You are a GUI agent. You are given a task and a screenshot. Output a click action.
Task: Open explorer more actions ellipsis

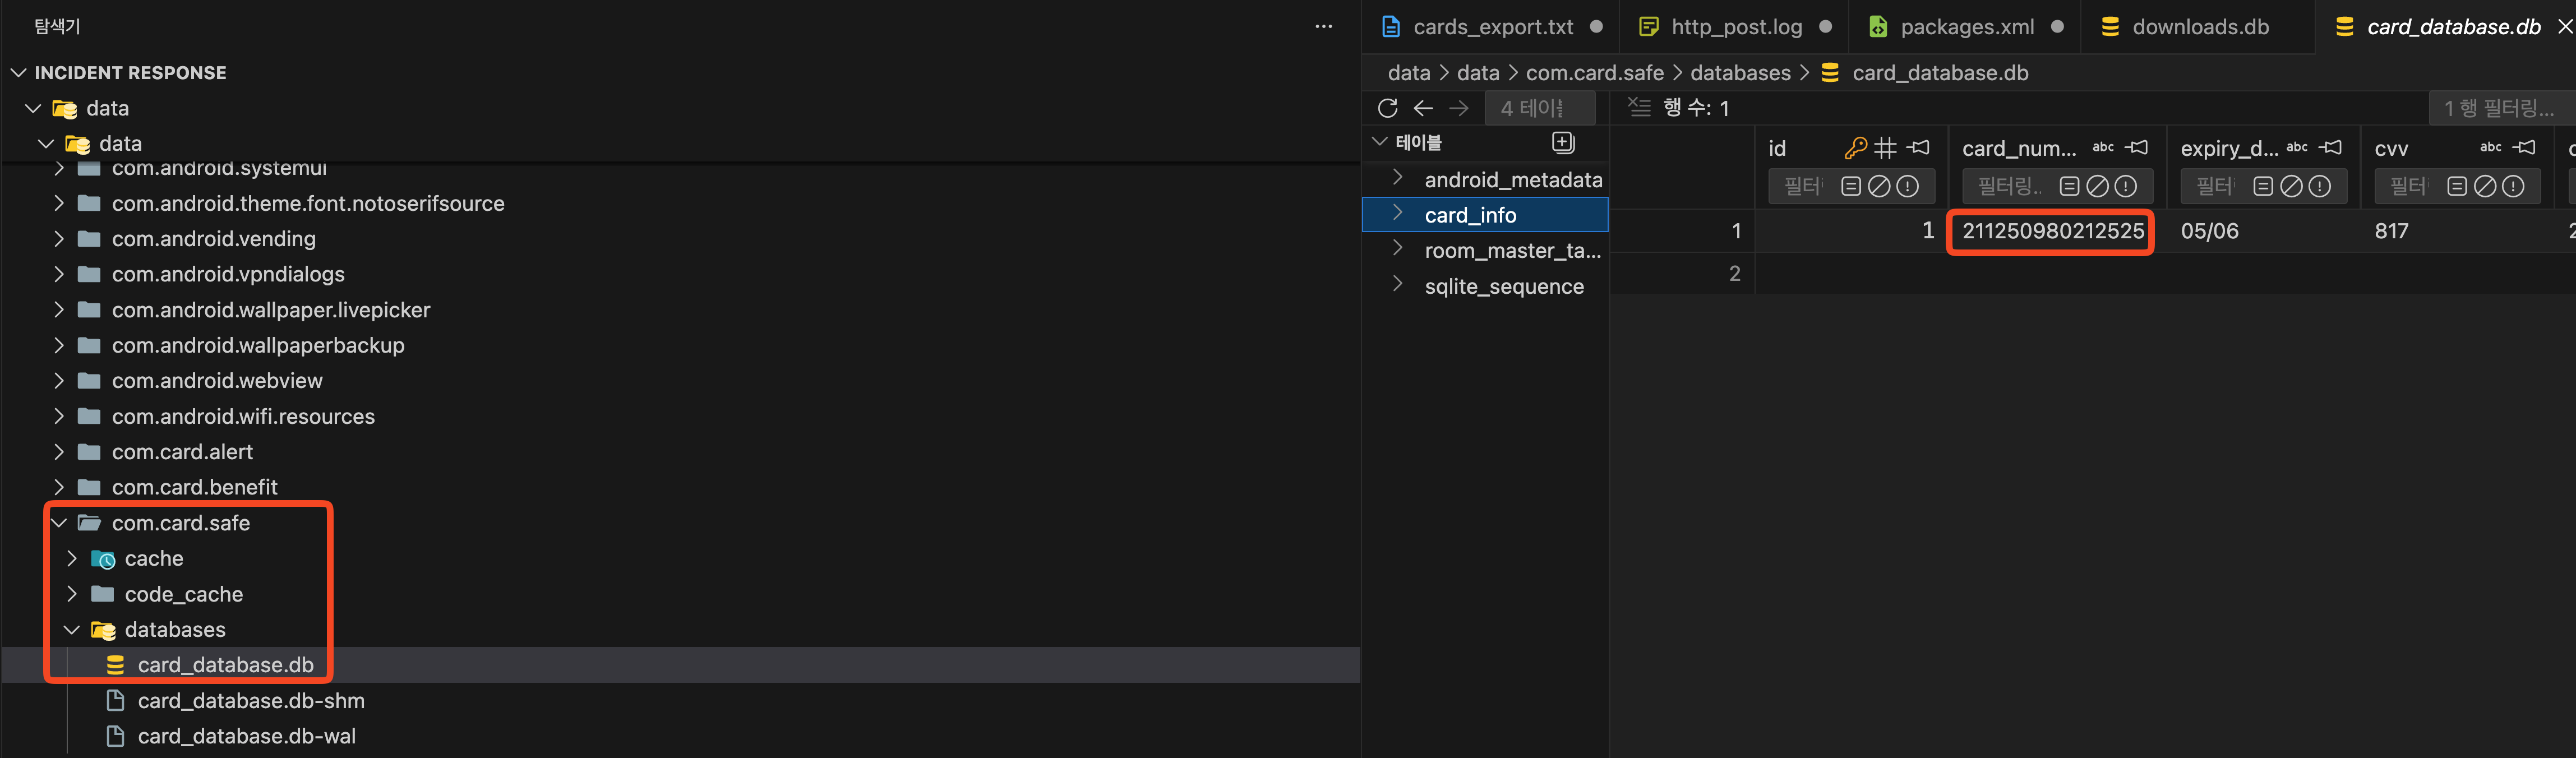(1323, 27)
